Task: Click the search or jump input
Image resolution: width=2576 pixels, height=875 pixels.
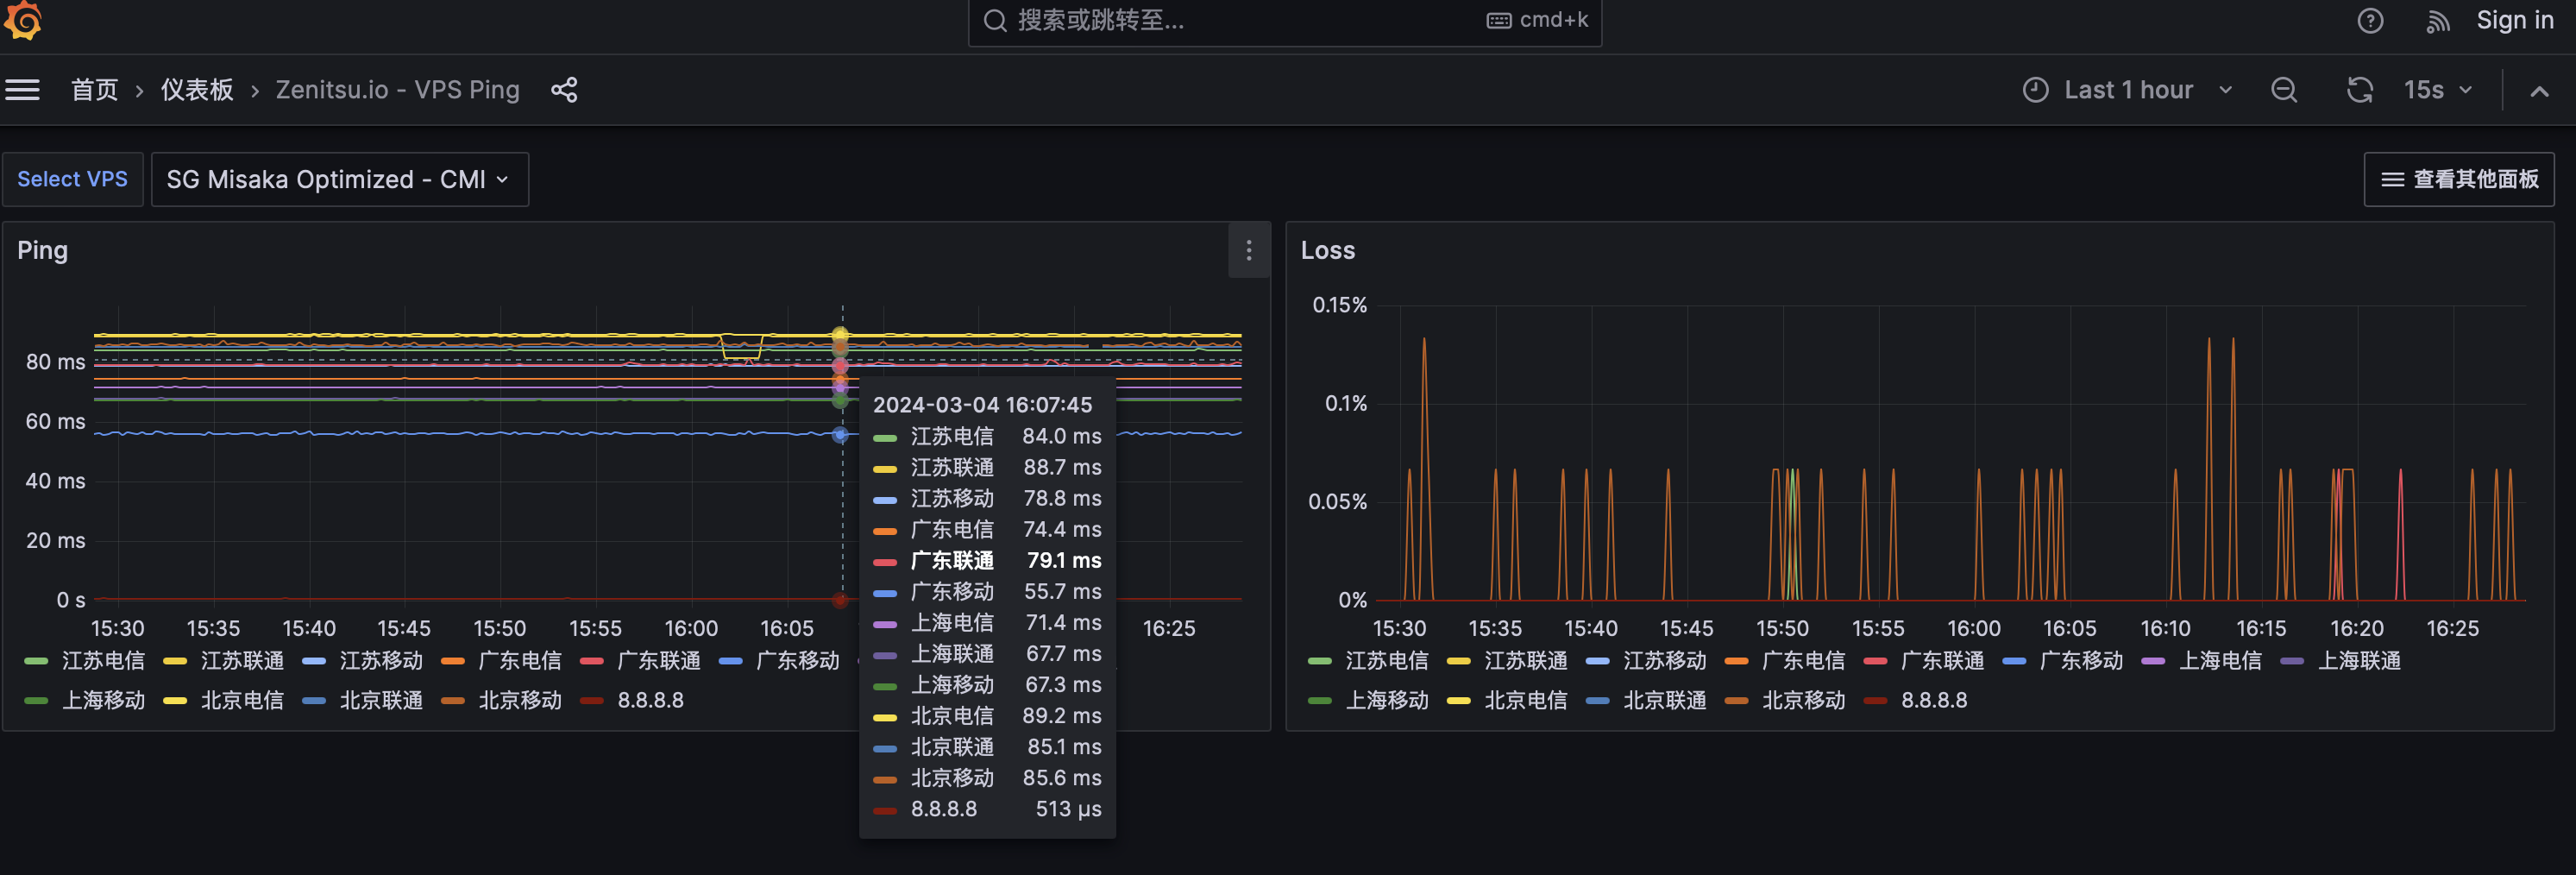Action: [x=1284, y=21]
